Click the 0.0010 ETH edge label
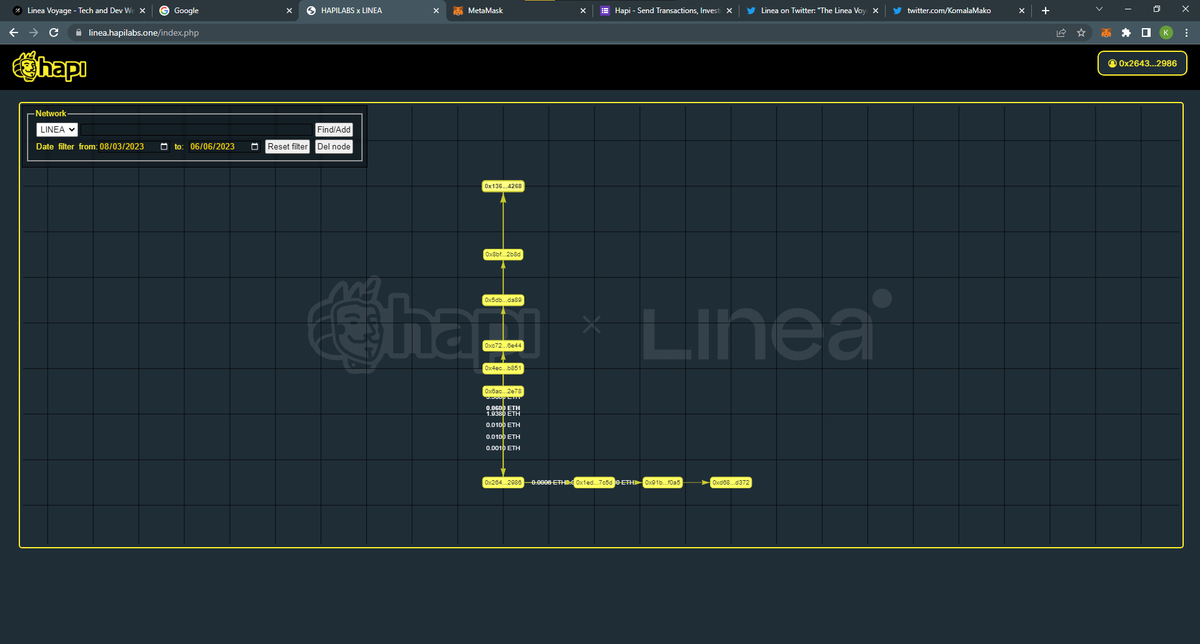 click(x=503, y=448)
